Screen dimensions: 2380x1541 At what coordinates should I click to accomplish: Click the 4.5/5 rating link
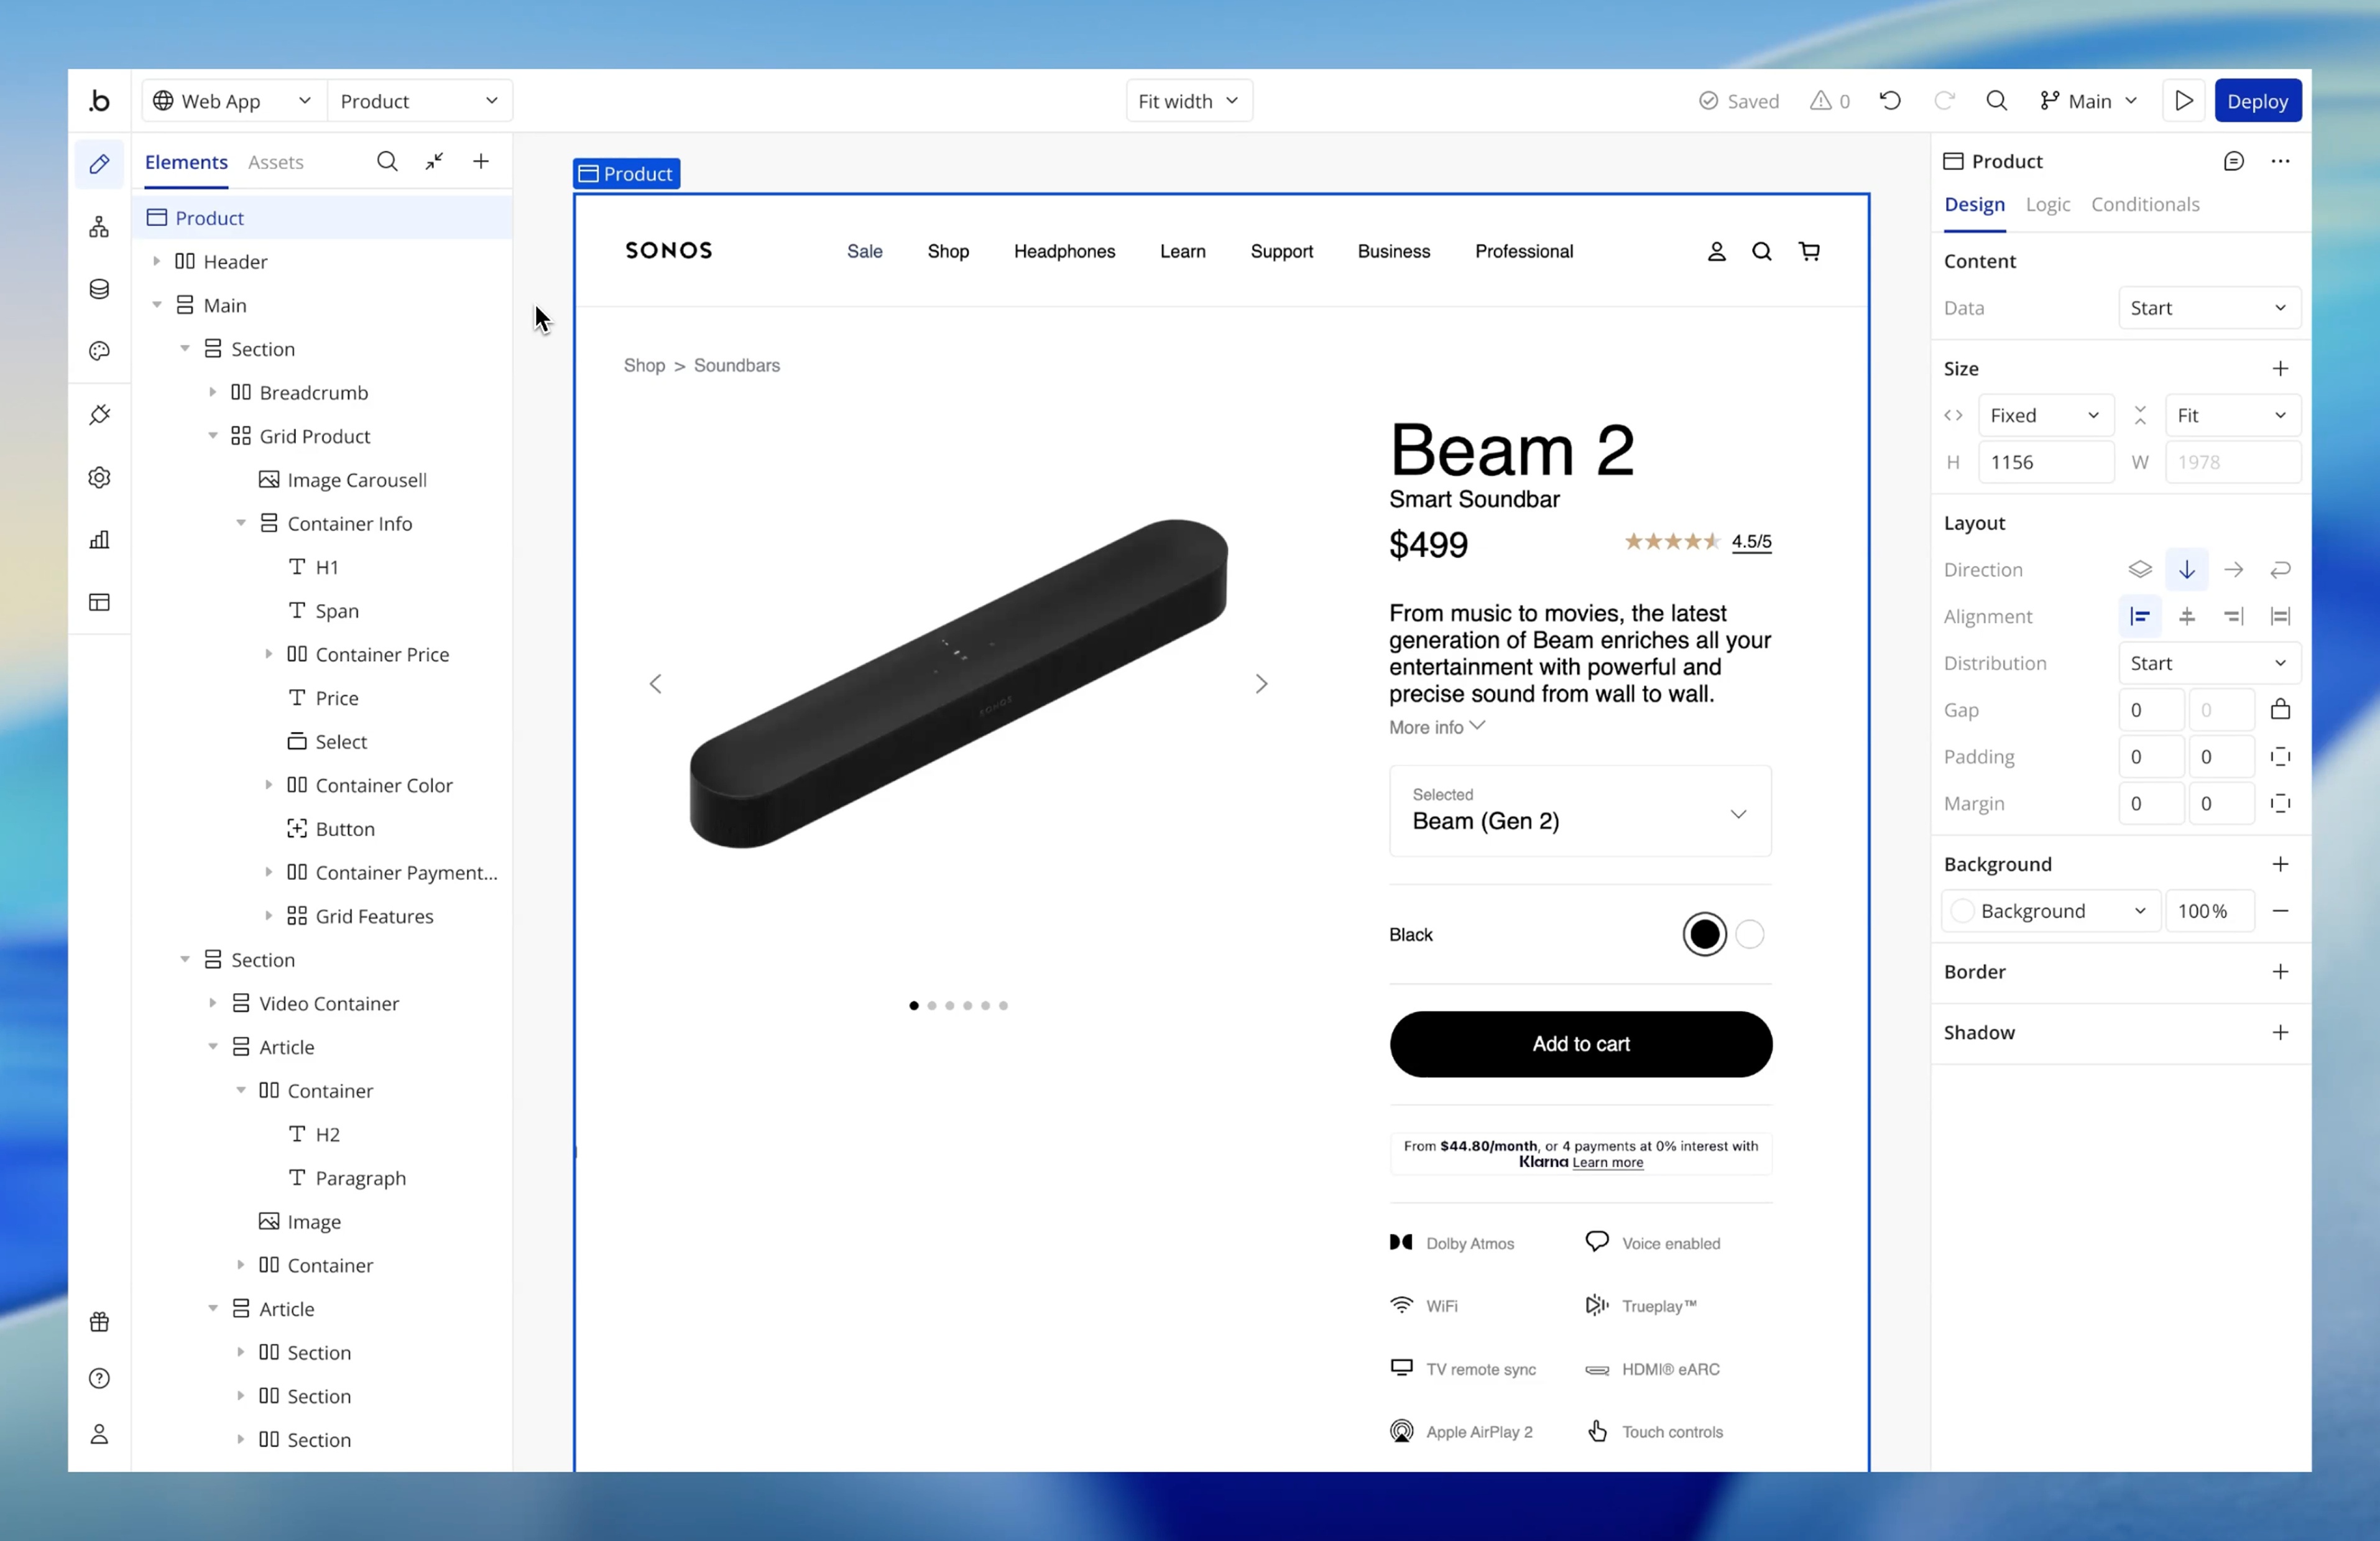coord(1751,541)
